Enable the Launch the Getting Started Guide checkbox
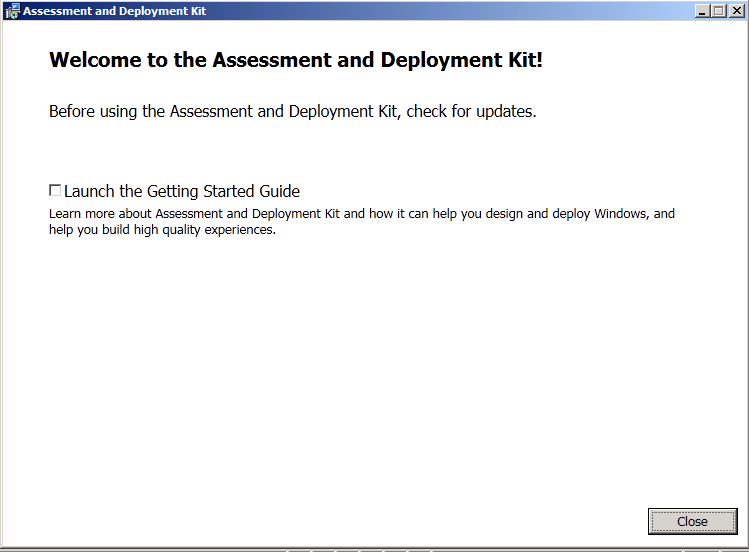This screenshot has width=749, height=552. 55,190
